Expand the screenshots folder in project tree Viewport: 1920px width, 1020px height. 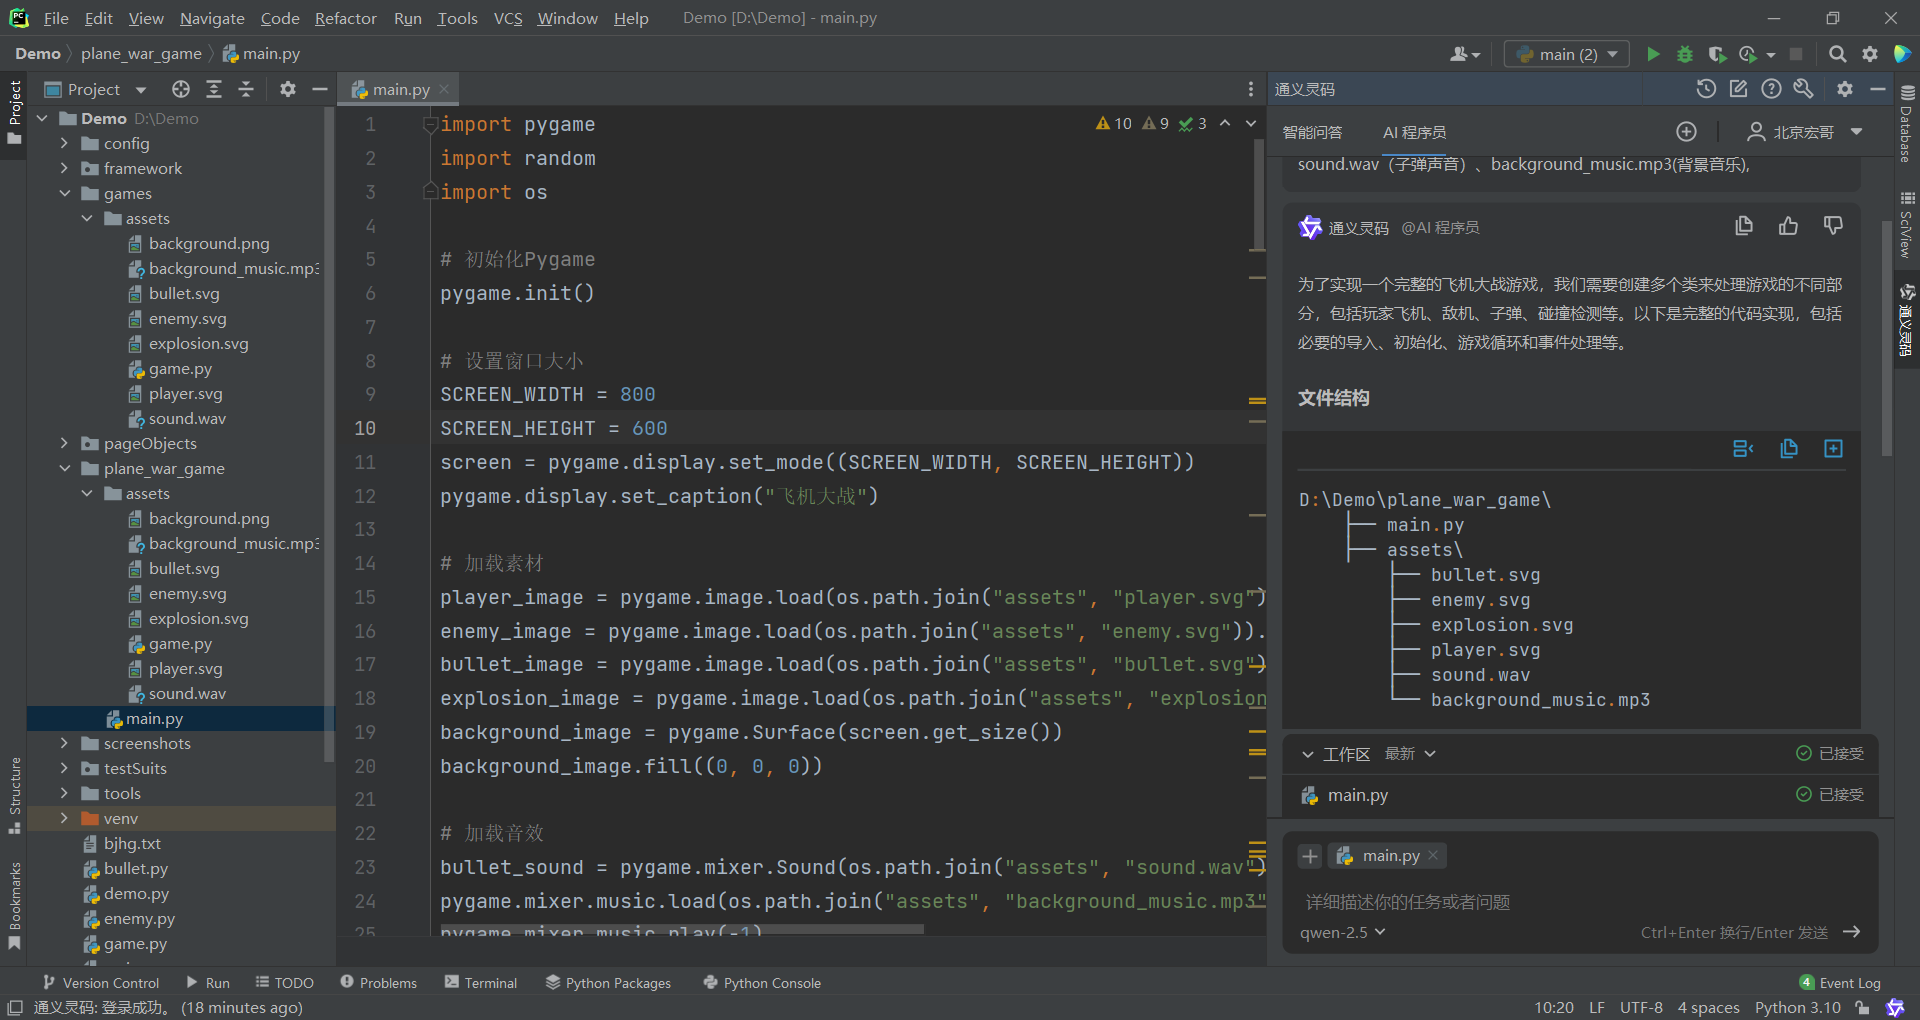tap(64, 743)
